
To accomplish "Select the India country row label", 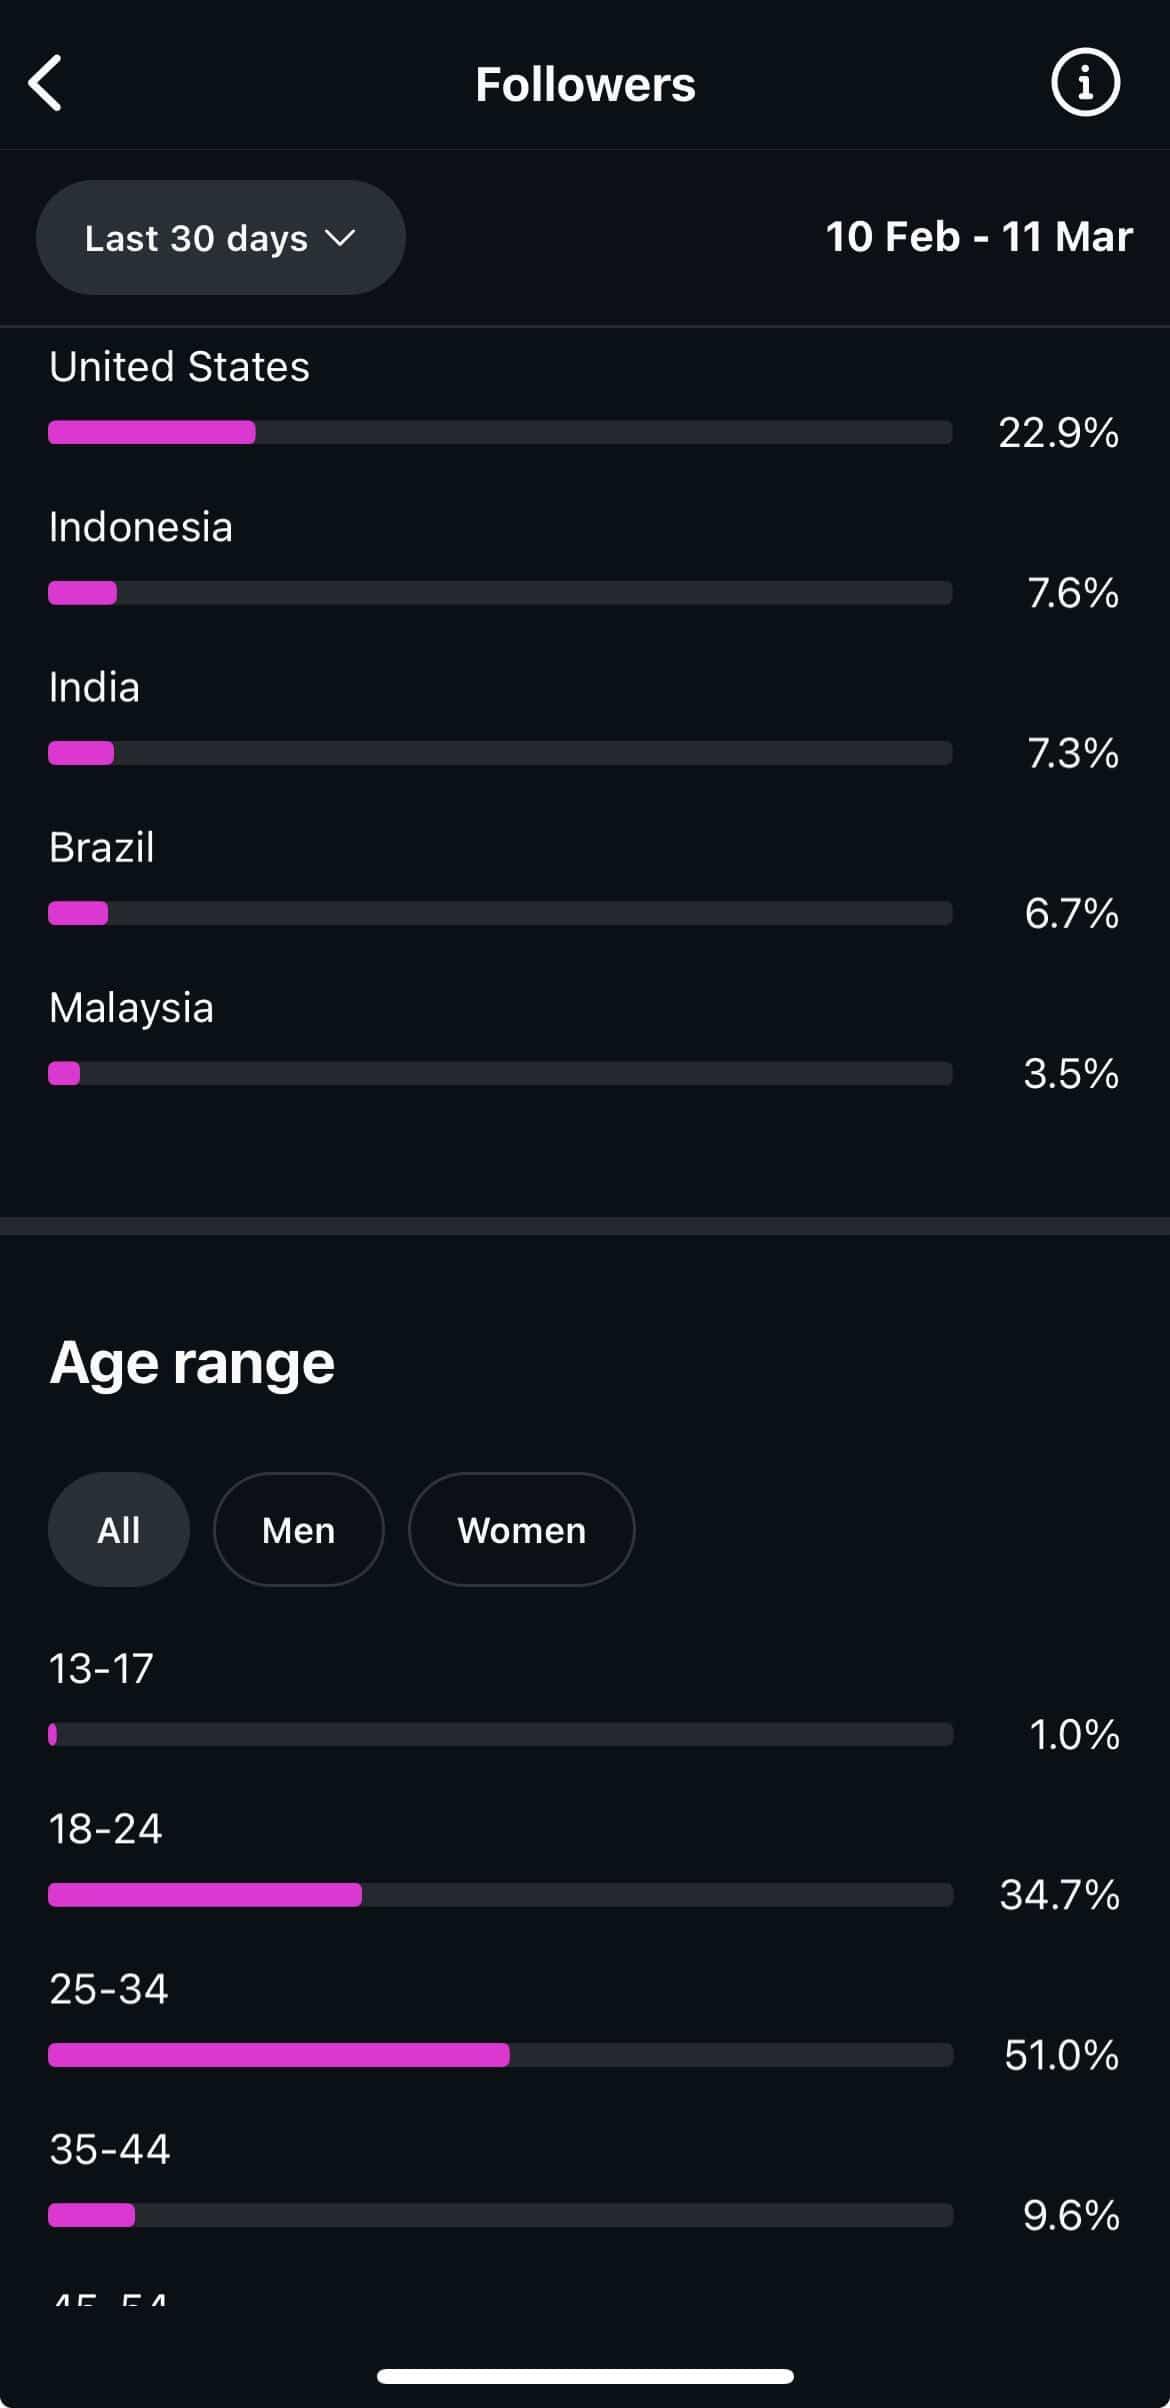I will (95, 688).
